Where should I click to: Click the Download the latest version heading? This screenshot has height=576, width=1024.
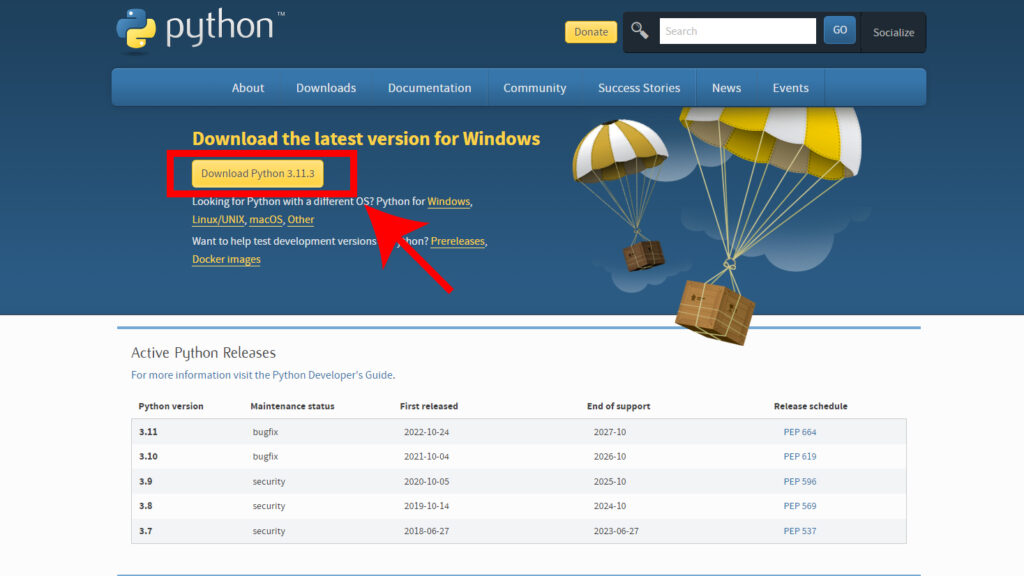[366, 138]
